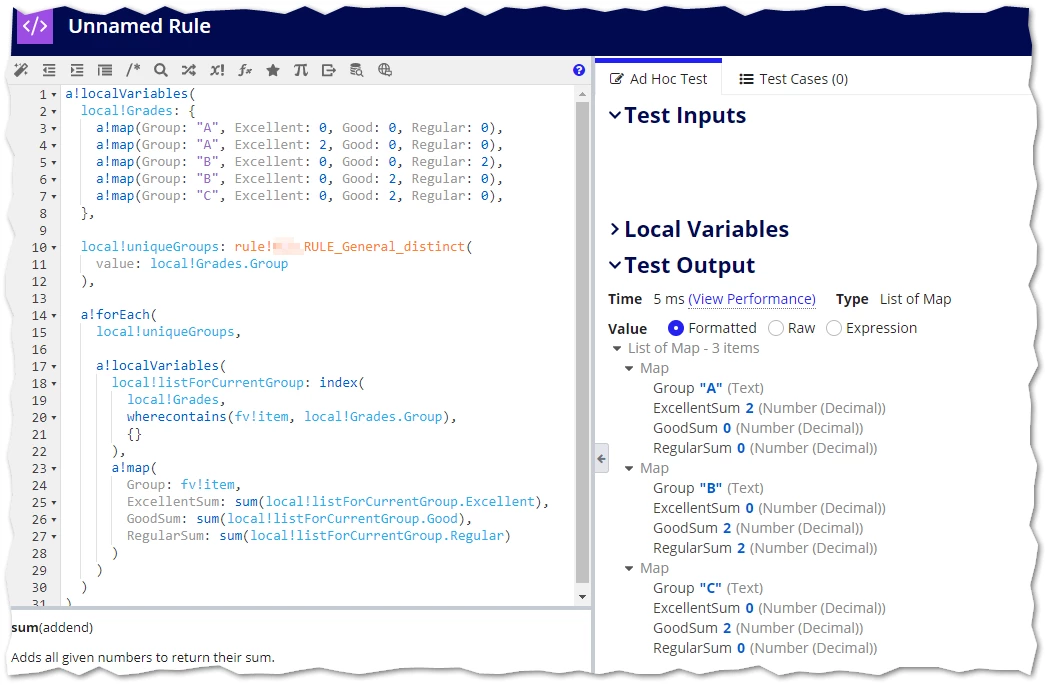Viewport: 1048px width, 685px height.
Task: Click the editor scrollbar up arrow
Action: click(582, 94)
